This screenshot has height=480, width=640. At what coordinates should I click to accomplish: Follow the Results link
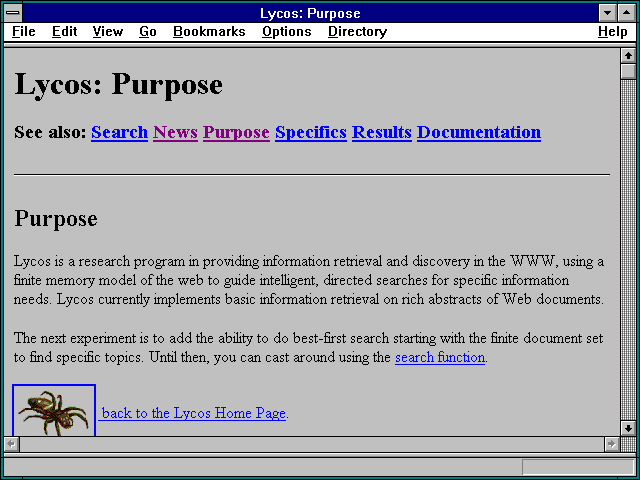tap(382, 132)
